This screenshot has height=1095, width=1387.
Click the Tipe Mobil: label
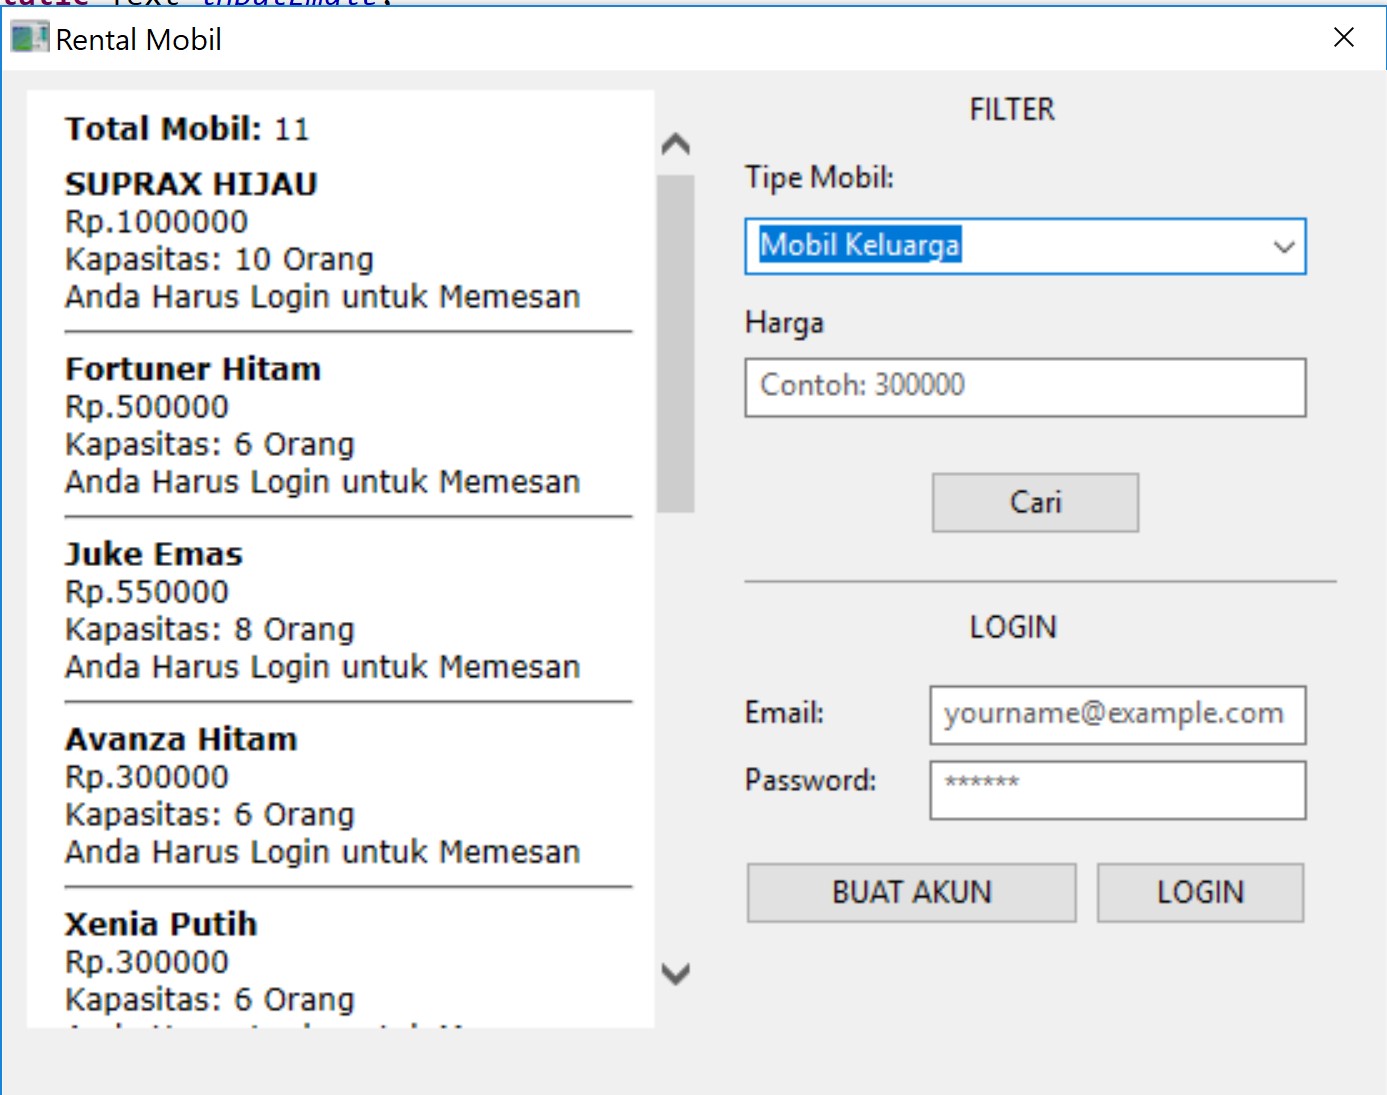click(819, 178)
